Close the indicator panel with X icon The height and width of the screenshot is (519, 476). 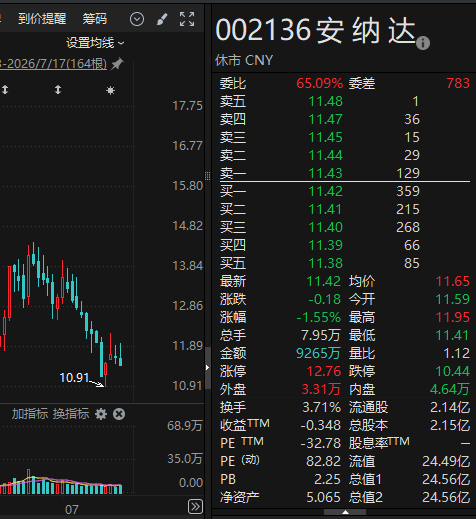(119, 414)
